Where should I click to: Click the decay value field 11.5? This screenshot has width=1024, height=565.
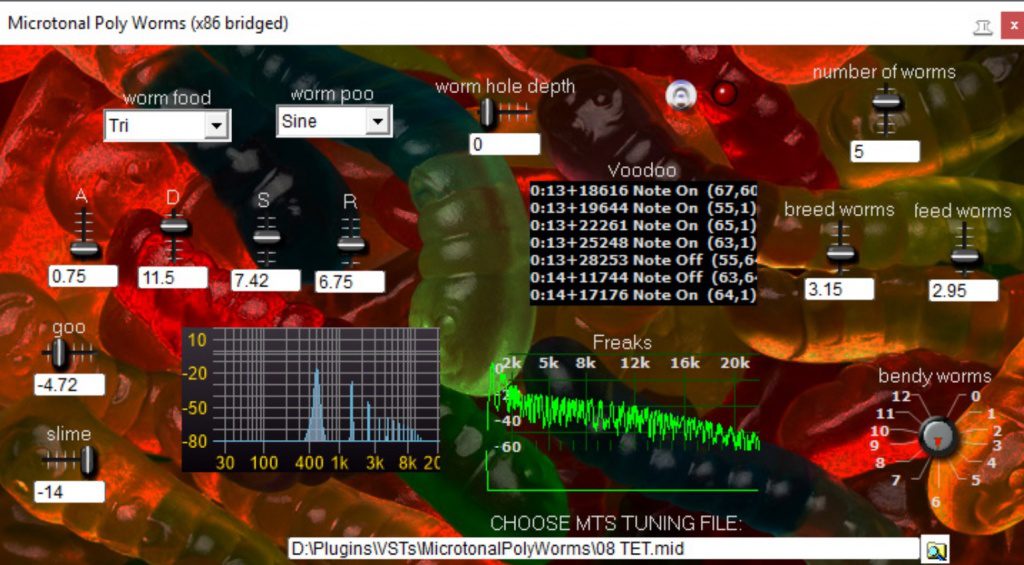(x=173, y=278)
